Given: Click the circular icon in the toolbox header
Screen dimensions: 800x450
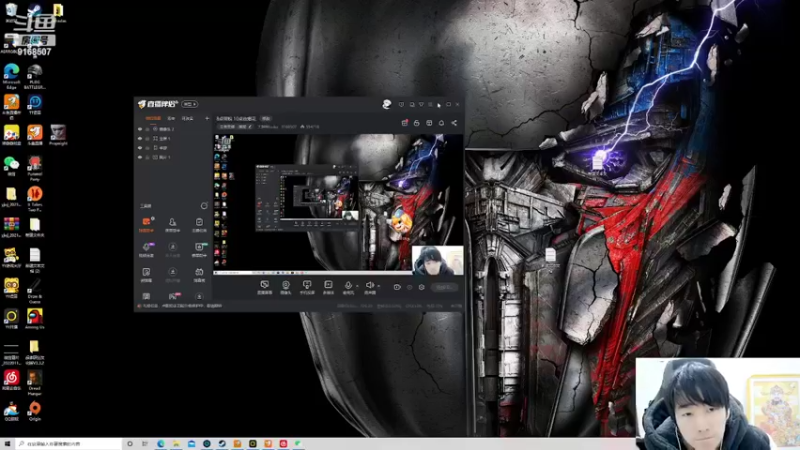Looking at the screenshot, I should pos(204,206).
